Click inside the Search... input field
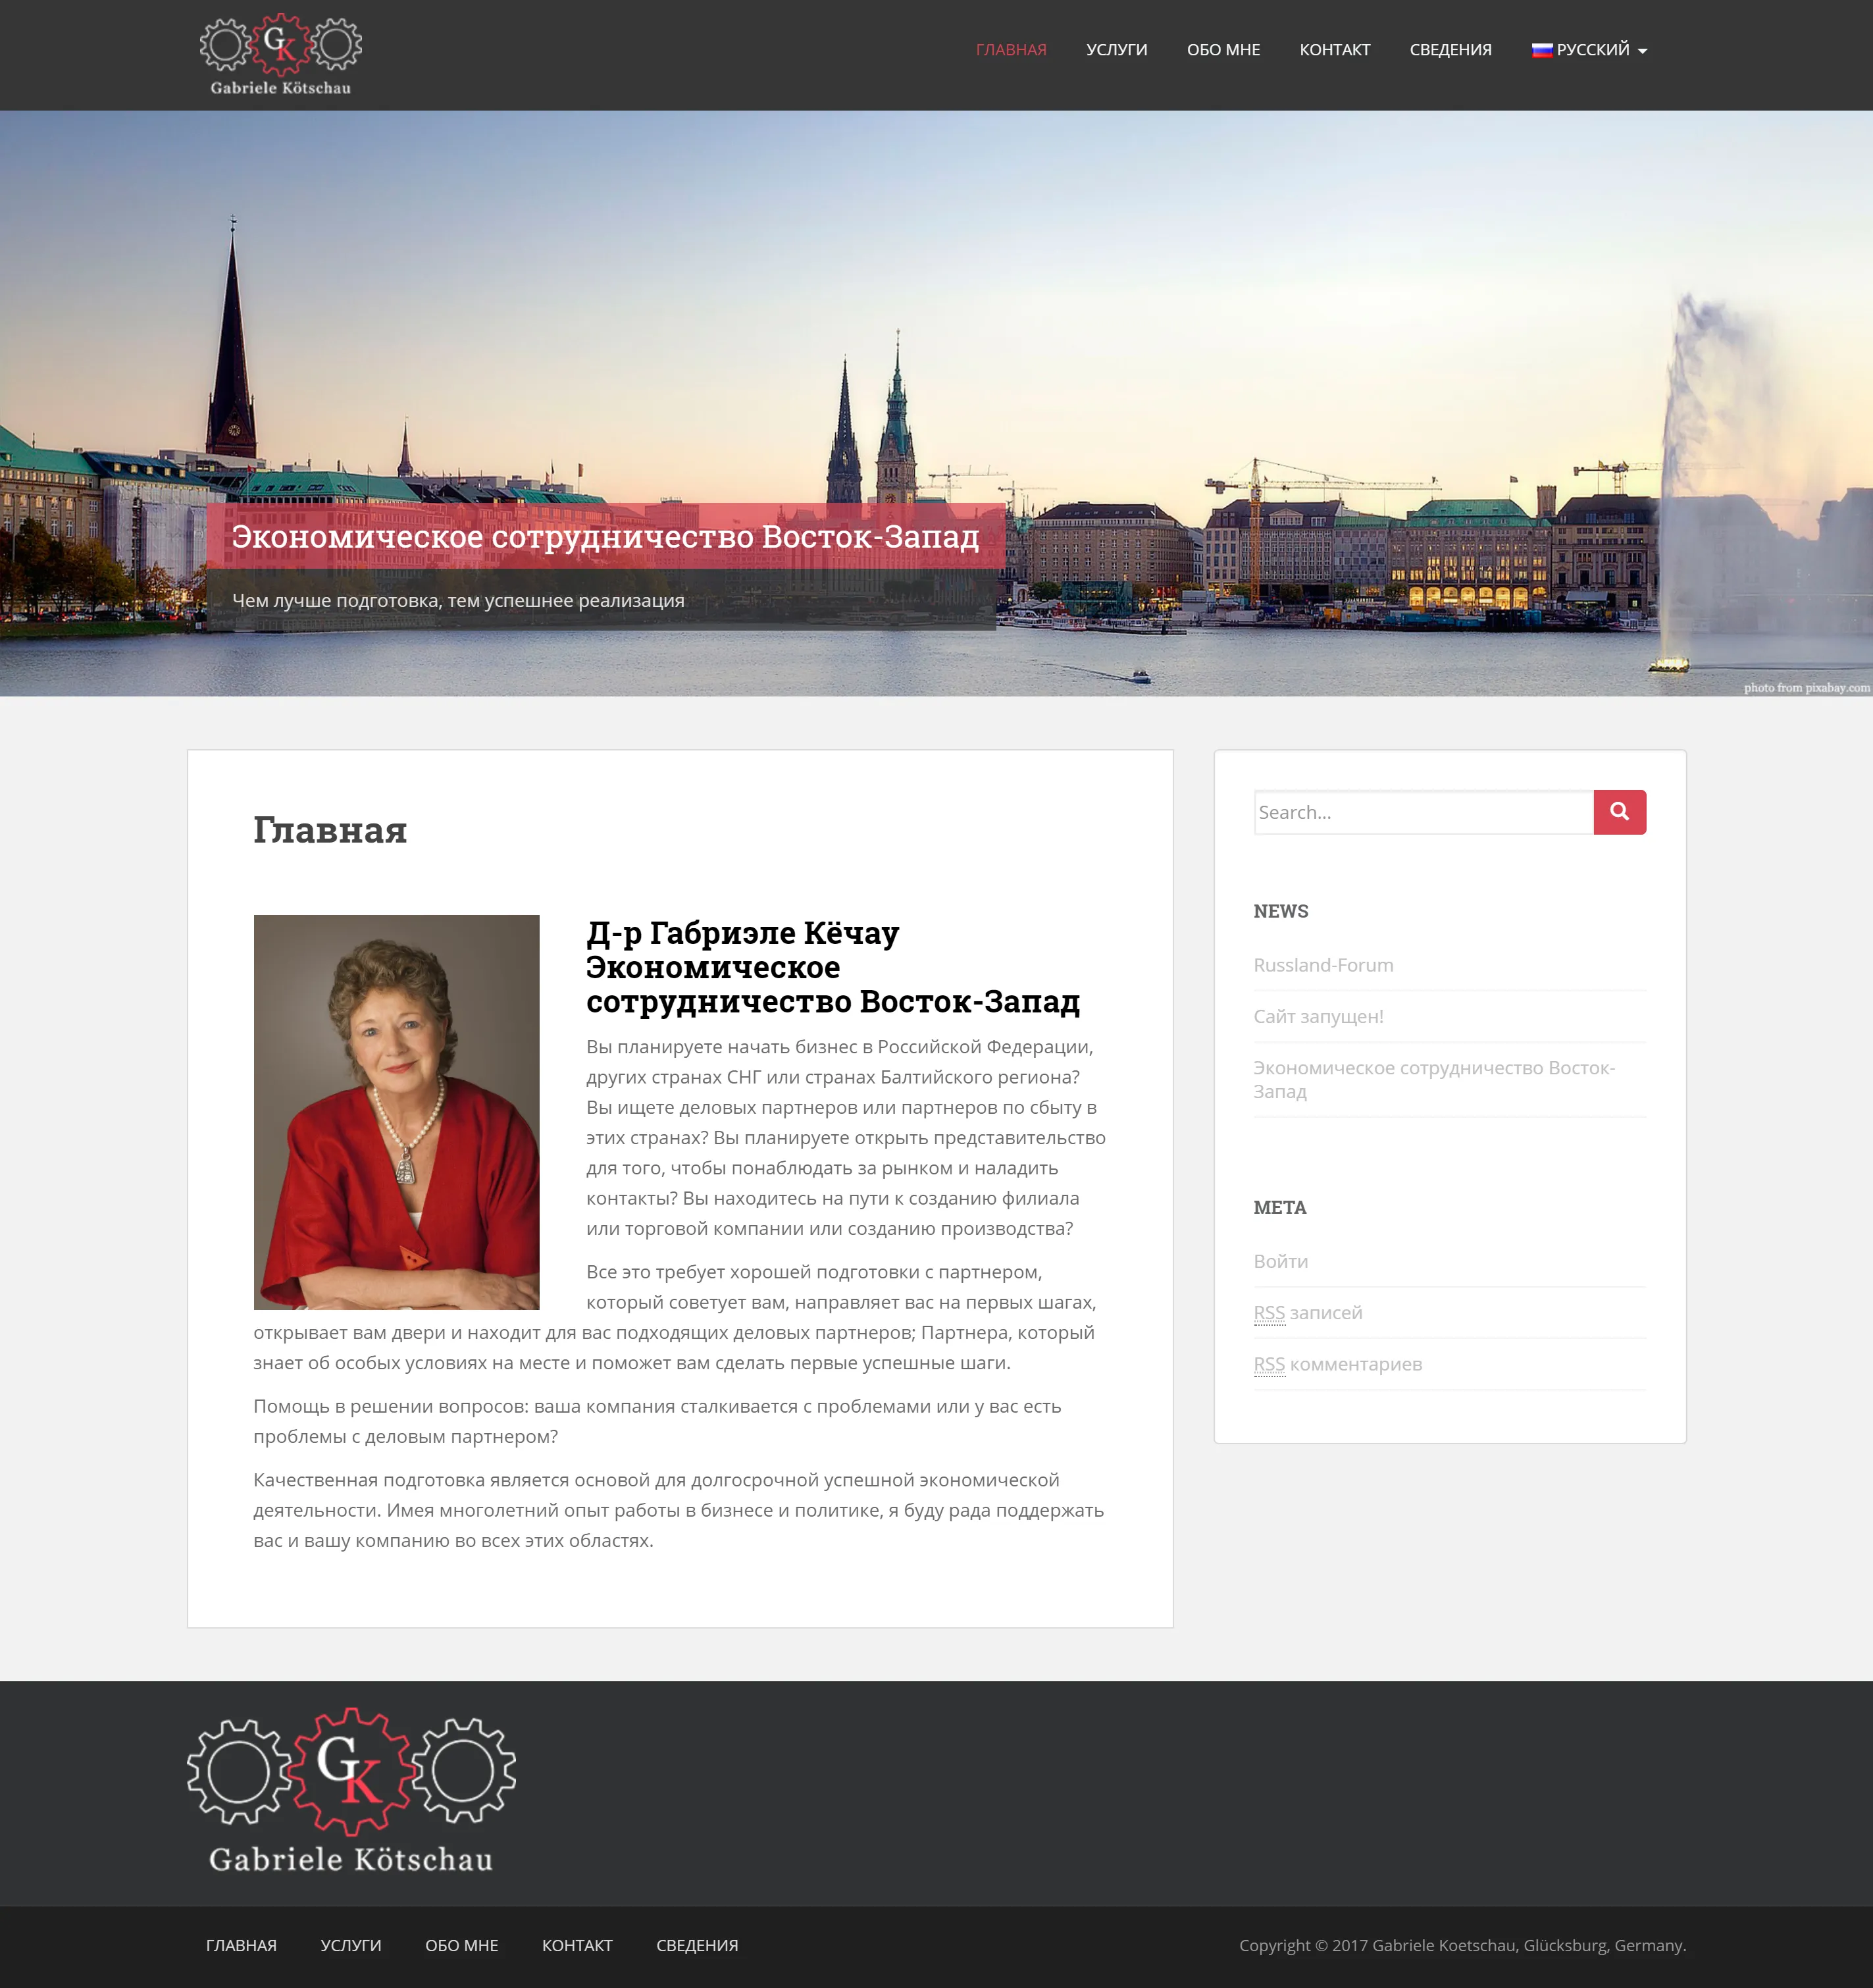The width and height of the screenshot is (1873, 1988). 1423,812
